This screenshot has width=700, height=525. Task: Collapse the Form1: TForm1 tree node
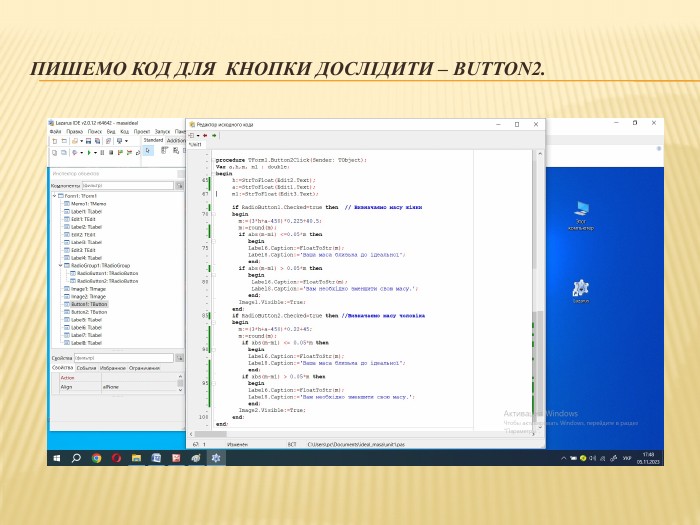(54, 196)
